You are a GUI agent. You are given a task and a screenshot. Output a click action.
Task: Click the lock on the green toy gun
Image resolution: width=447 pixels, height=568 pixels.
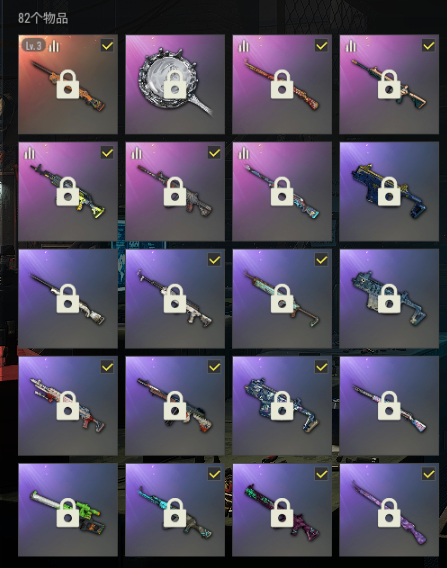(68, 513)
